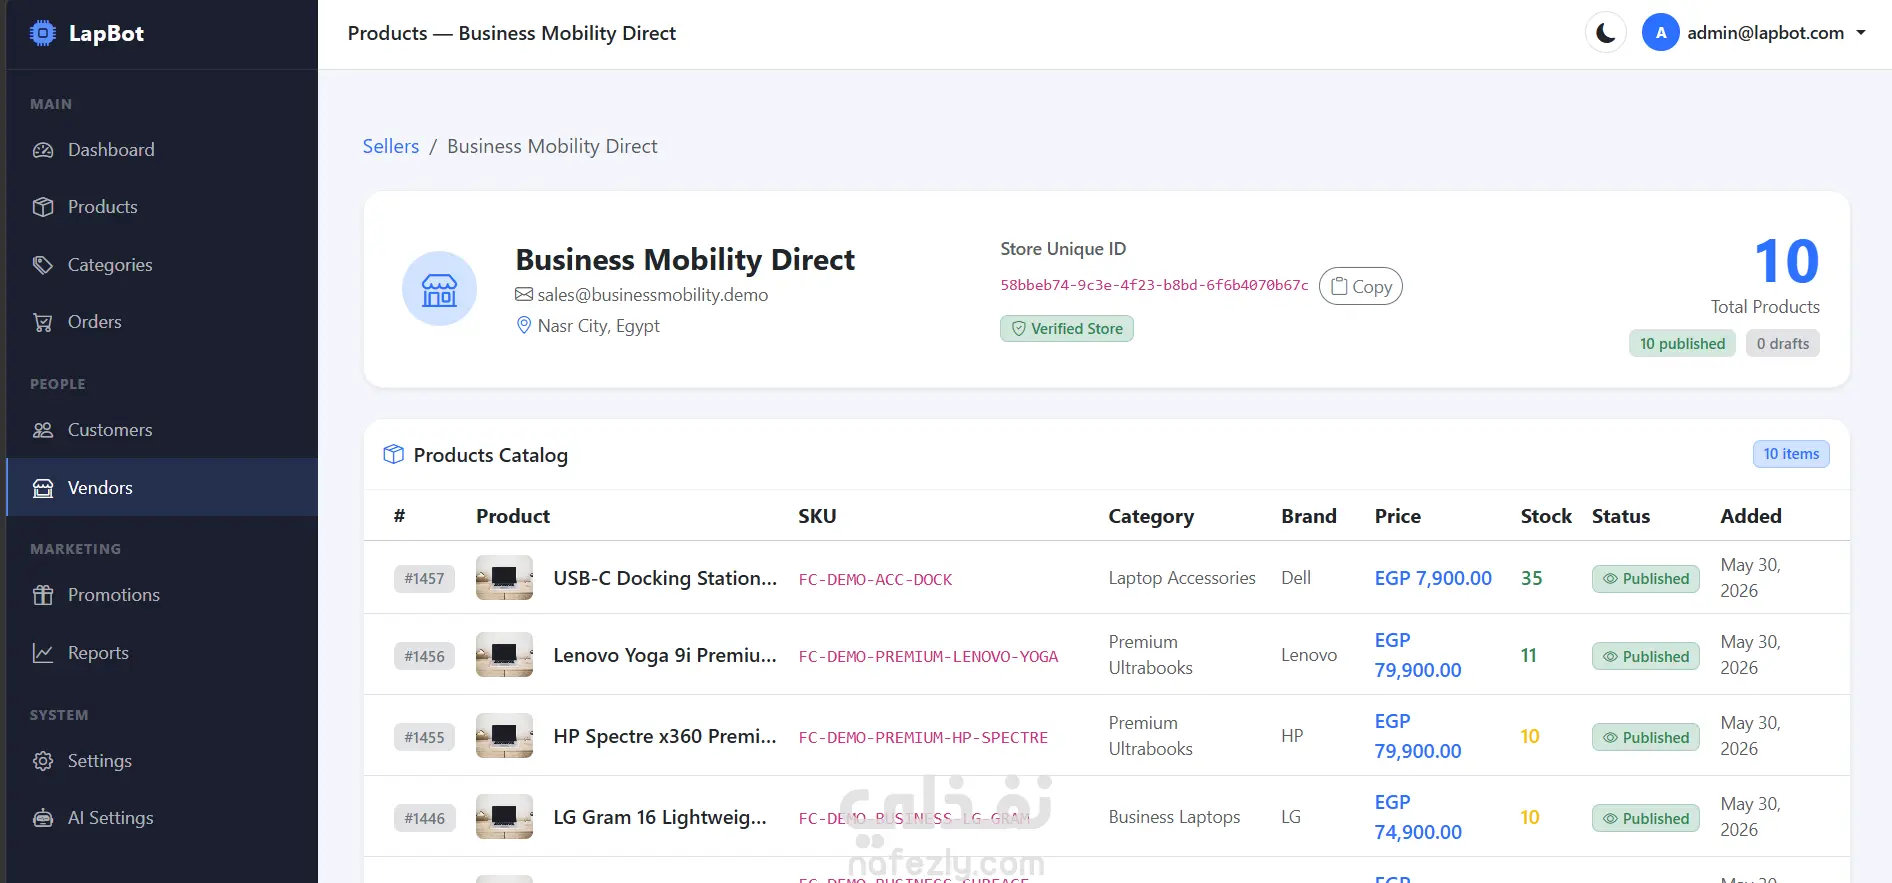Viewport: 1892px width, 883px height.
Task: Click the Price column header
Action: 1398,516
